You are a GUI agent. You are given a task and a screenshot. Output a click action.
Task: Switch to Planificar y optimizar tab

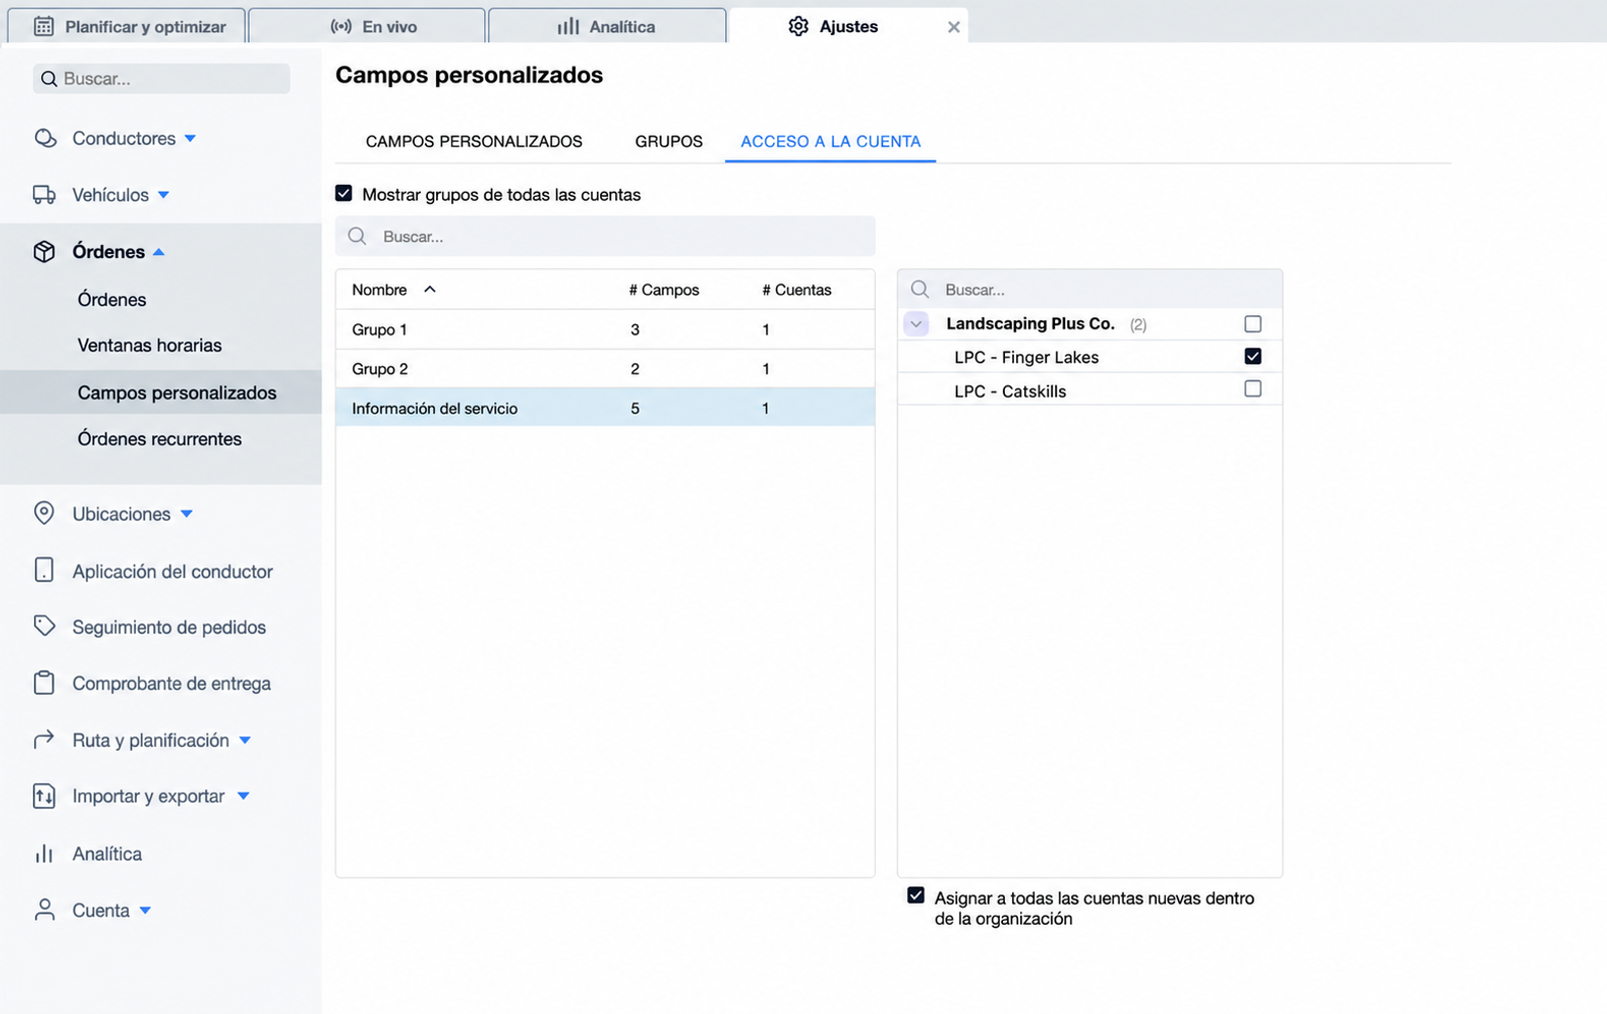(x=127, y=26)
